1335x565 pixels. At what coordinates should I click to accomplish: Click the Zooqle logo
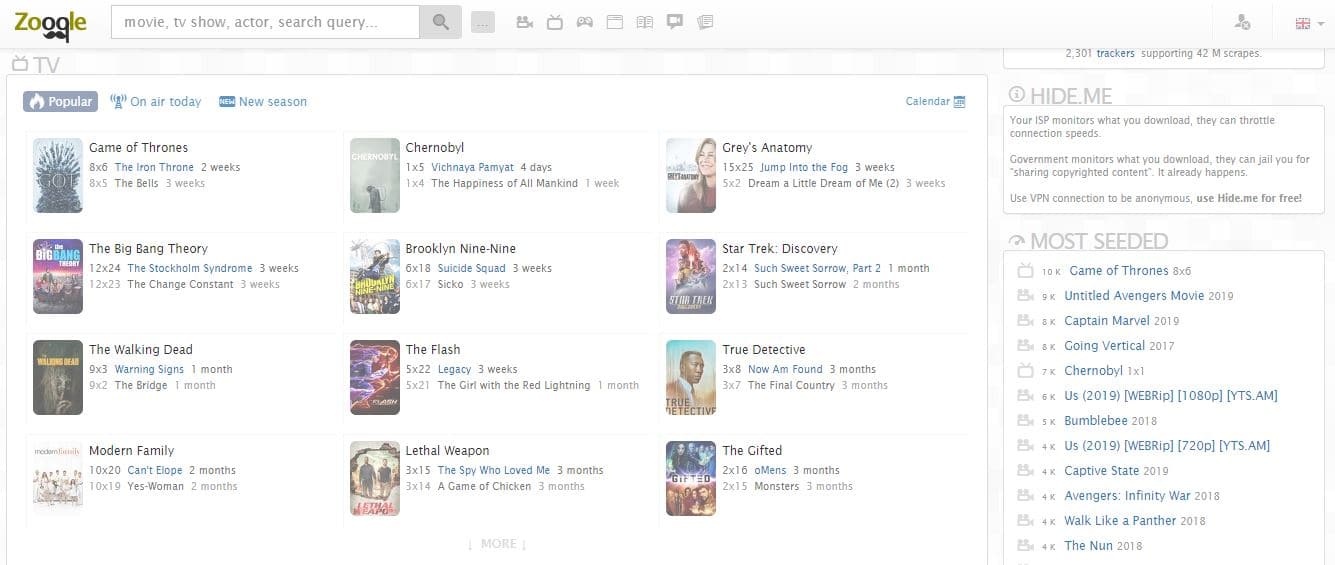(49, 22)
